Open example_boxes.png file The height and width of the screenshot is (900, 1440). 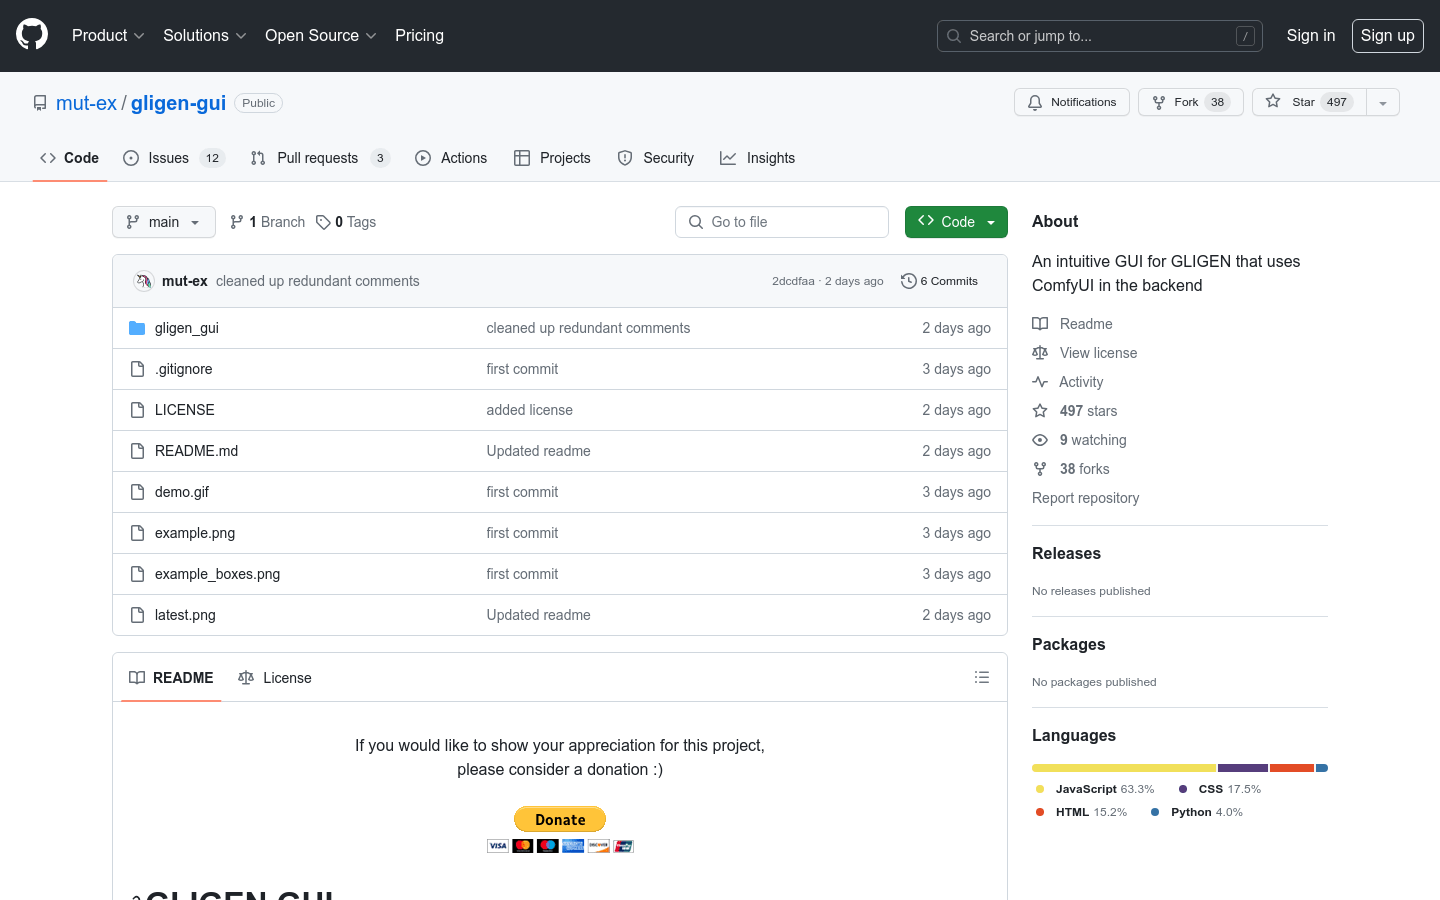point(217,574)
